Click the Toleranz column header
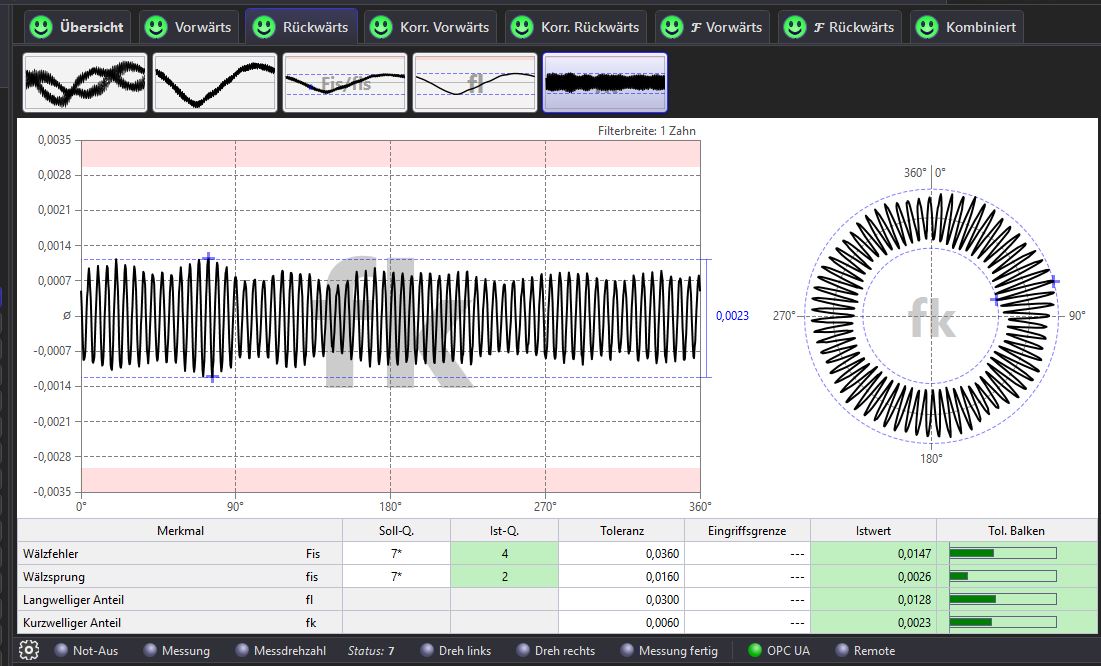1101x666 pixels. (x=620, y=531)
